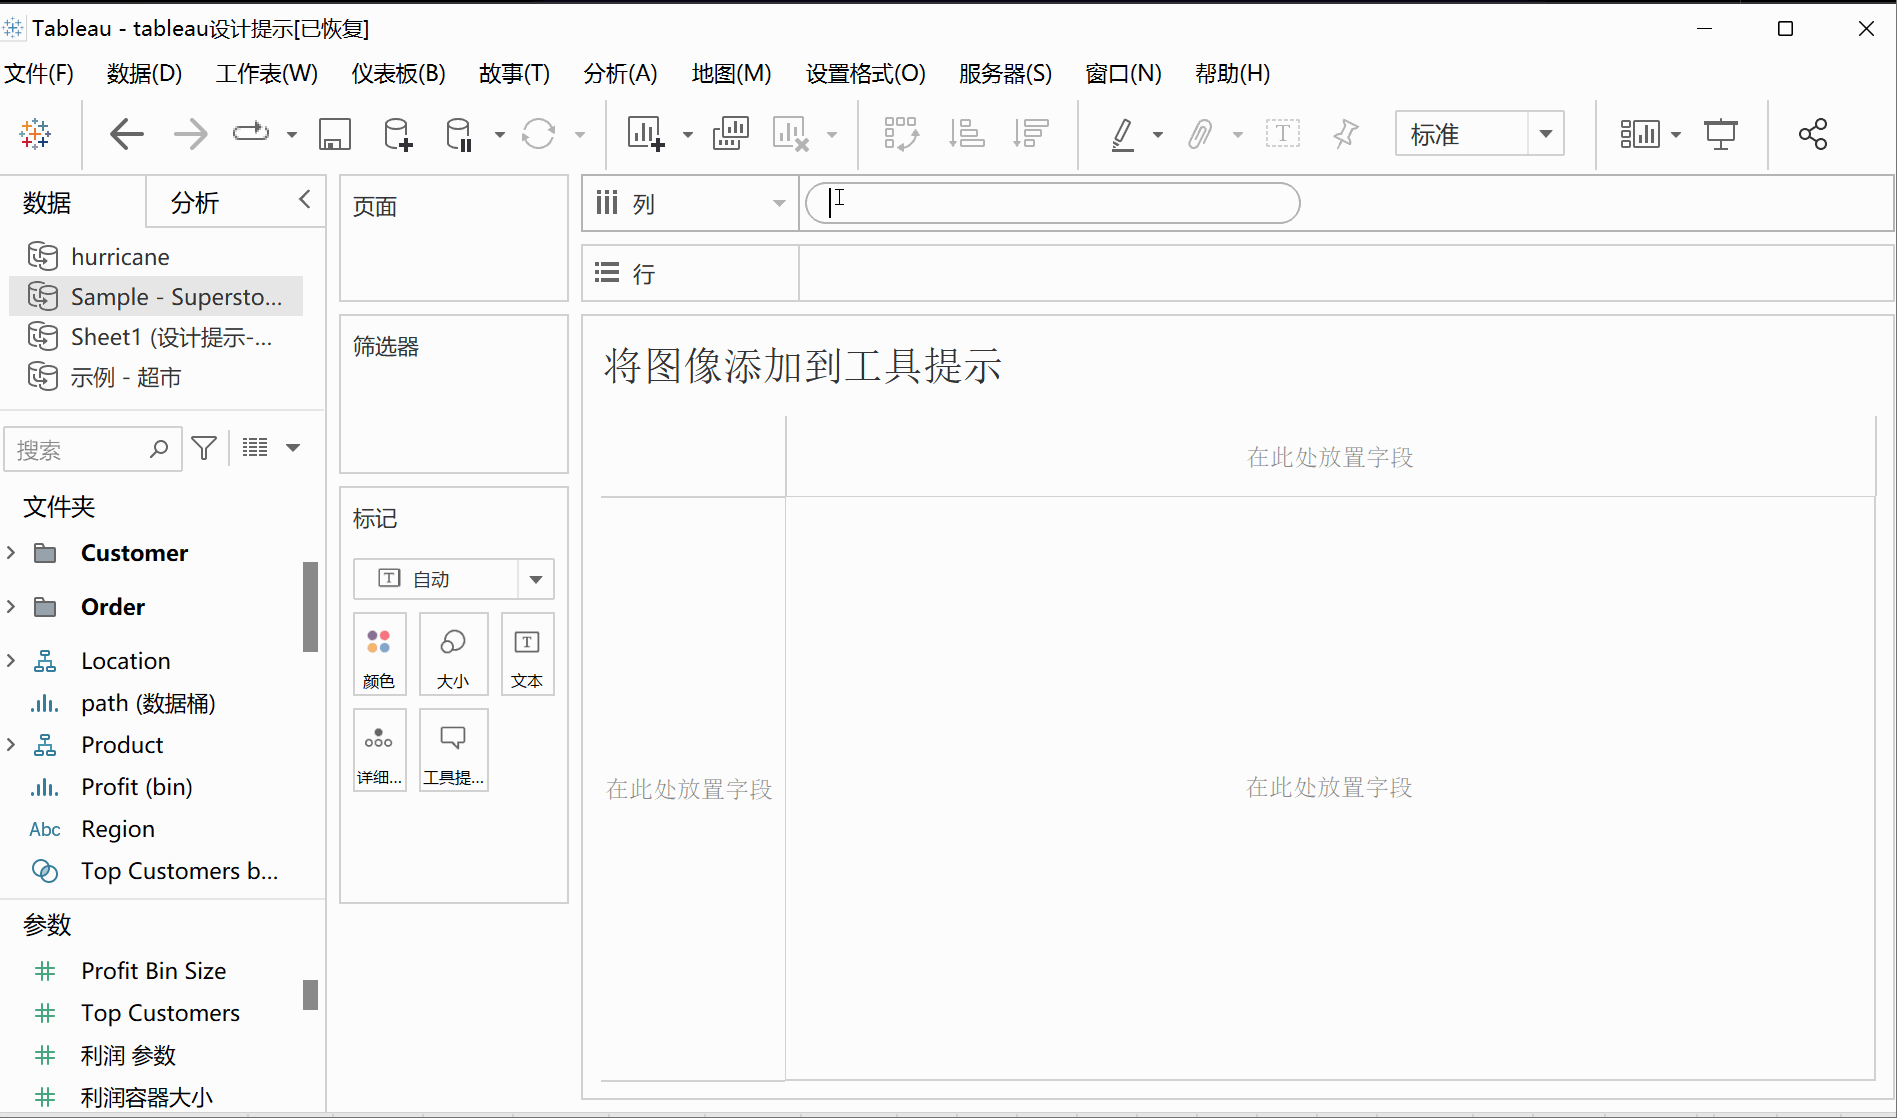Viewport: 1897px width, 1118px height.
Task: Click the Sort Ascending icon
Action: tap(966, 133)
